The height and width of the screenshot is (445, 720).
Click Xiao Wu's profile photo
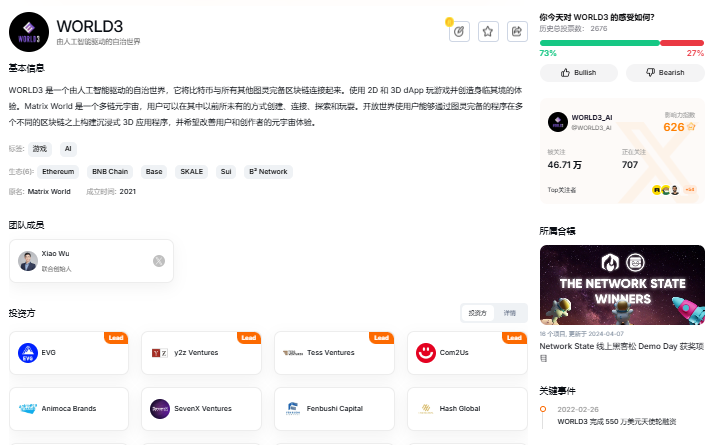28,261
